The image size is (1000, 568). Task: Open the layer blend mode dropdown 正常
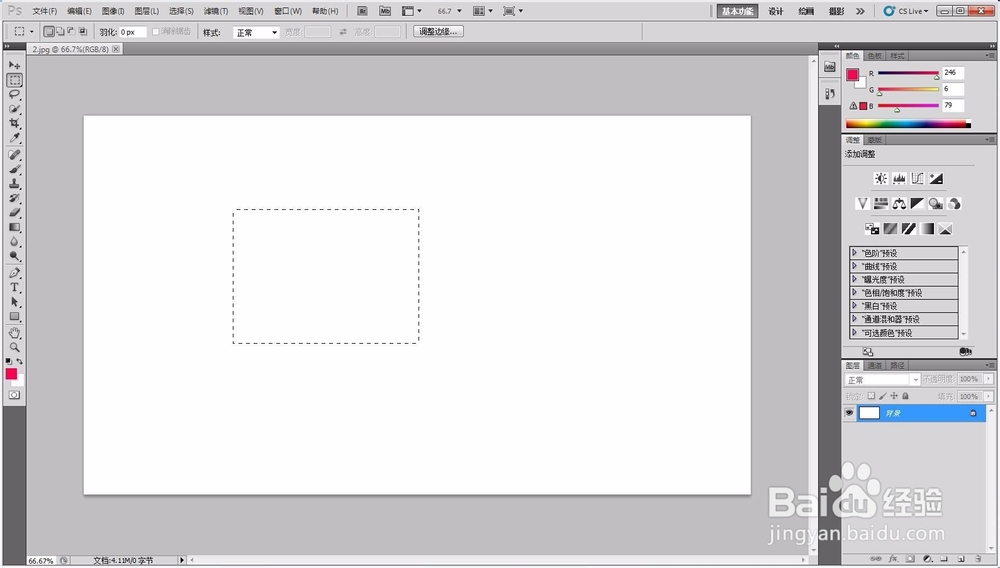pos(882,380)
